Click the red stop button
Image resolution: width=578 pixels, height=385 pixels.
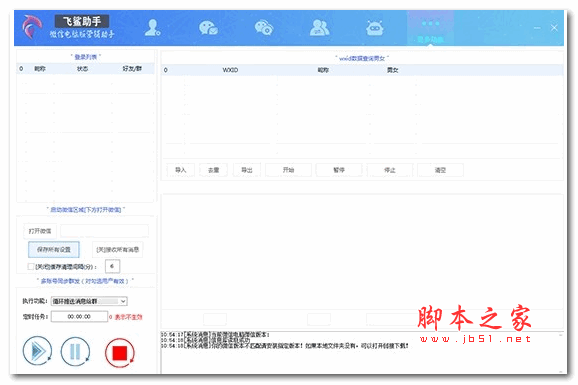[119, 353]
